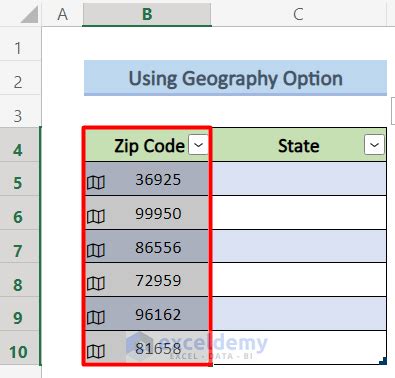Select the cell value 86556
The image size is (395, 378).
point(158,247)
